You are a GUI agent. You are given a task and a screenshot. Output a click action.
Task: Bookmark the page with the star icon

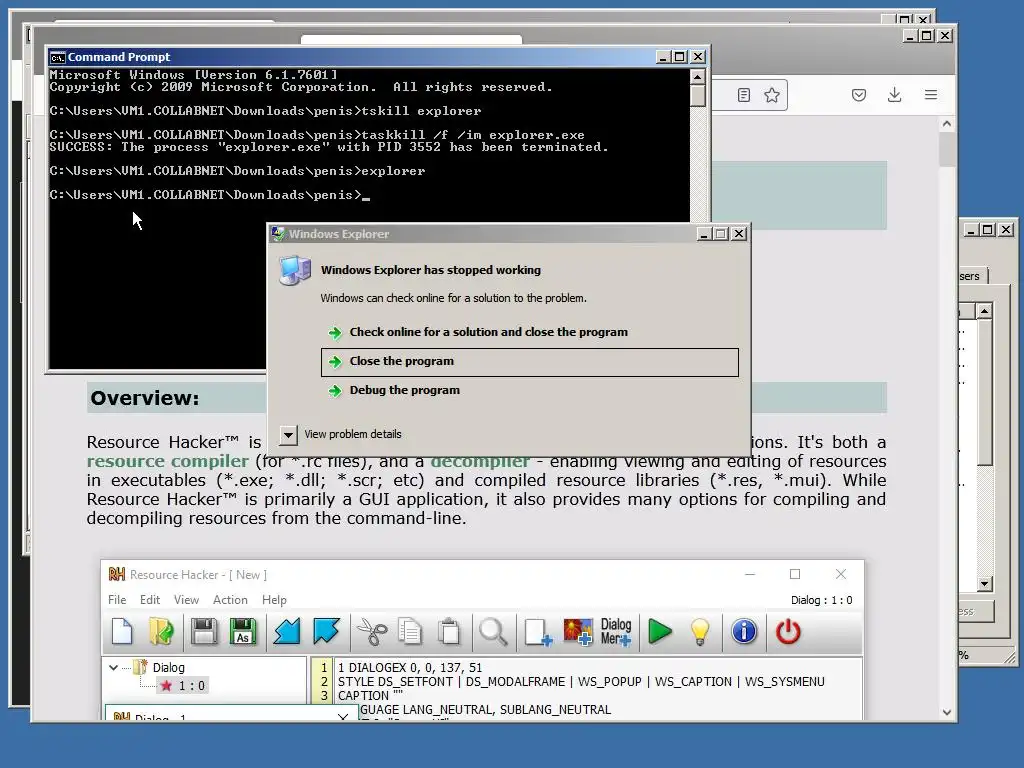click(772, 95)
